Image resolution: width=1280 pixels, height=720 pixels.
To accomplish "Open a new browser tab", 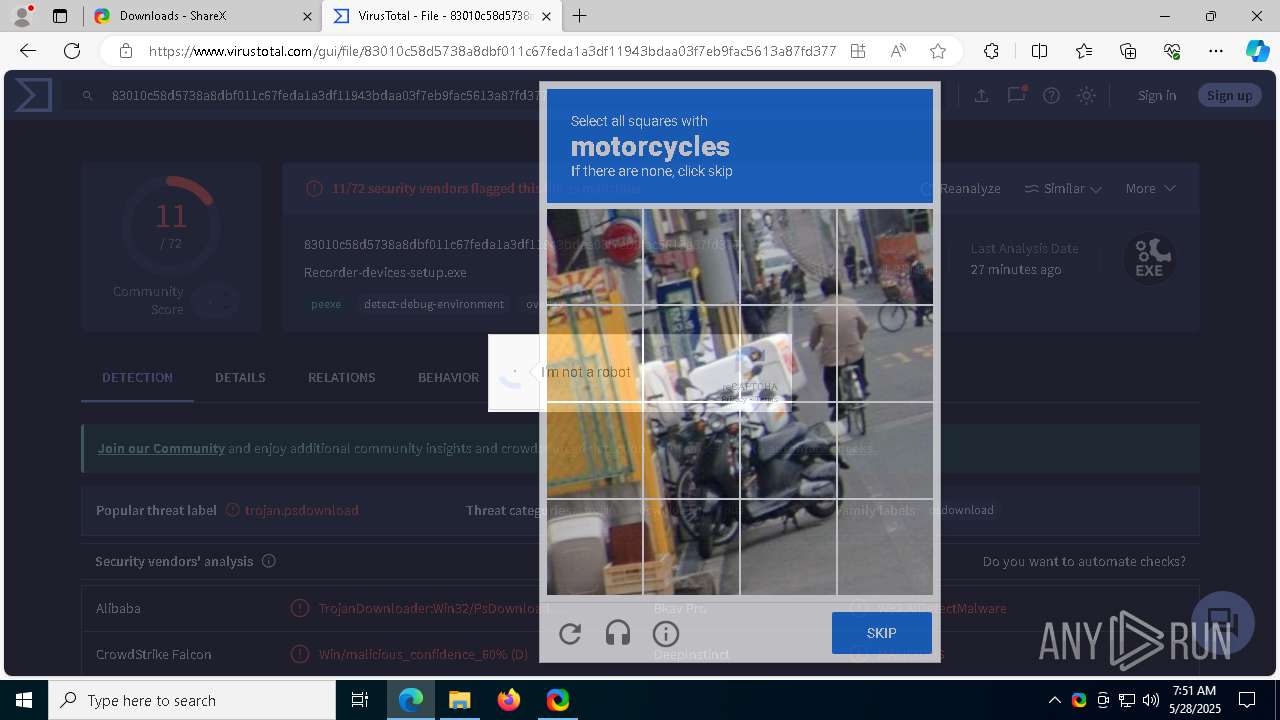I will point(580,16).
